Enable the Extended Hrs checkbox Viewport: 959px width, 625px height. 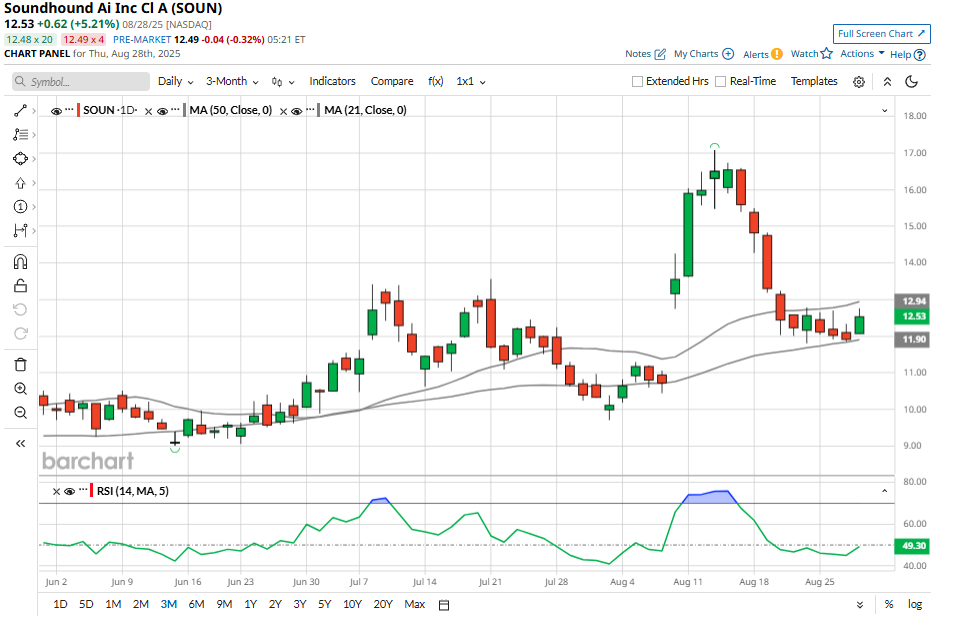point(637,81)
